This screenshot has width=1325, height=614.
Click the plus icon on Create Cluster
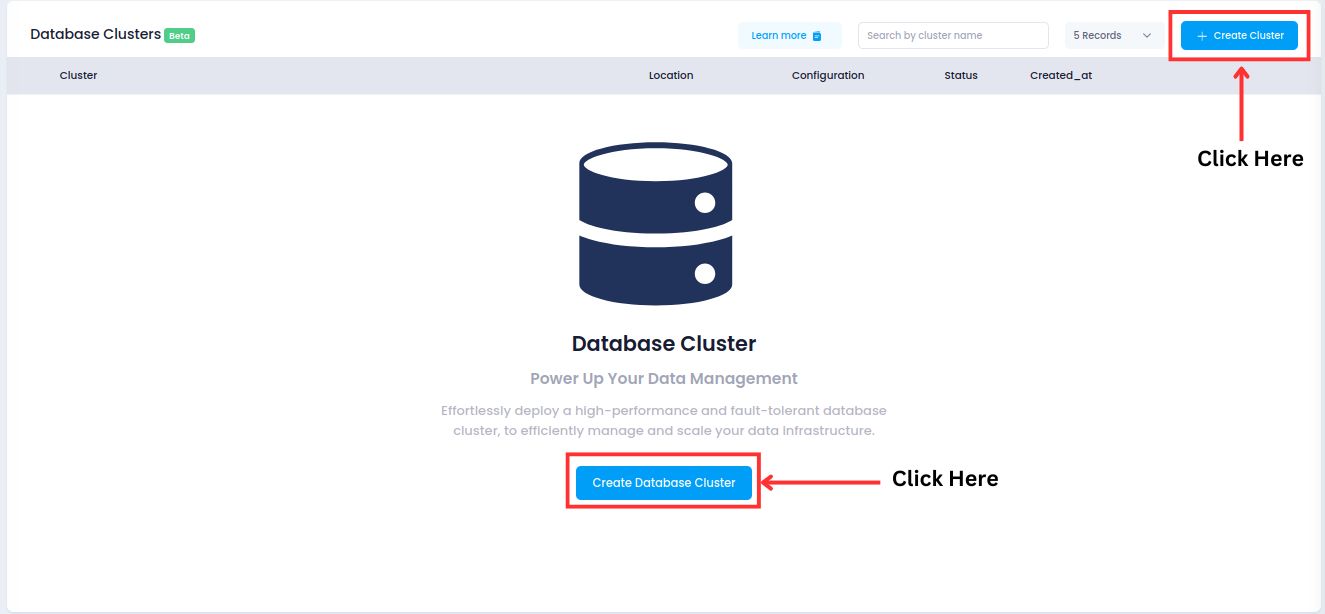pos(1202,36)
